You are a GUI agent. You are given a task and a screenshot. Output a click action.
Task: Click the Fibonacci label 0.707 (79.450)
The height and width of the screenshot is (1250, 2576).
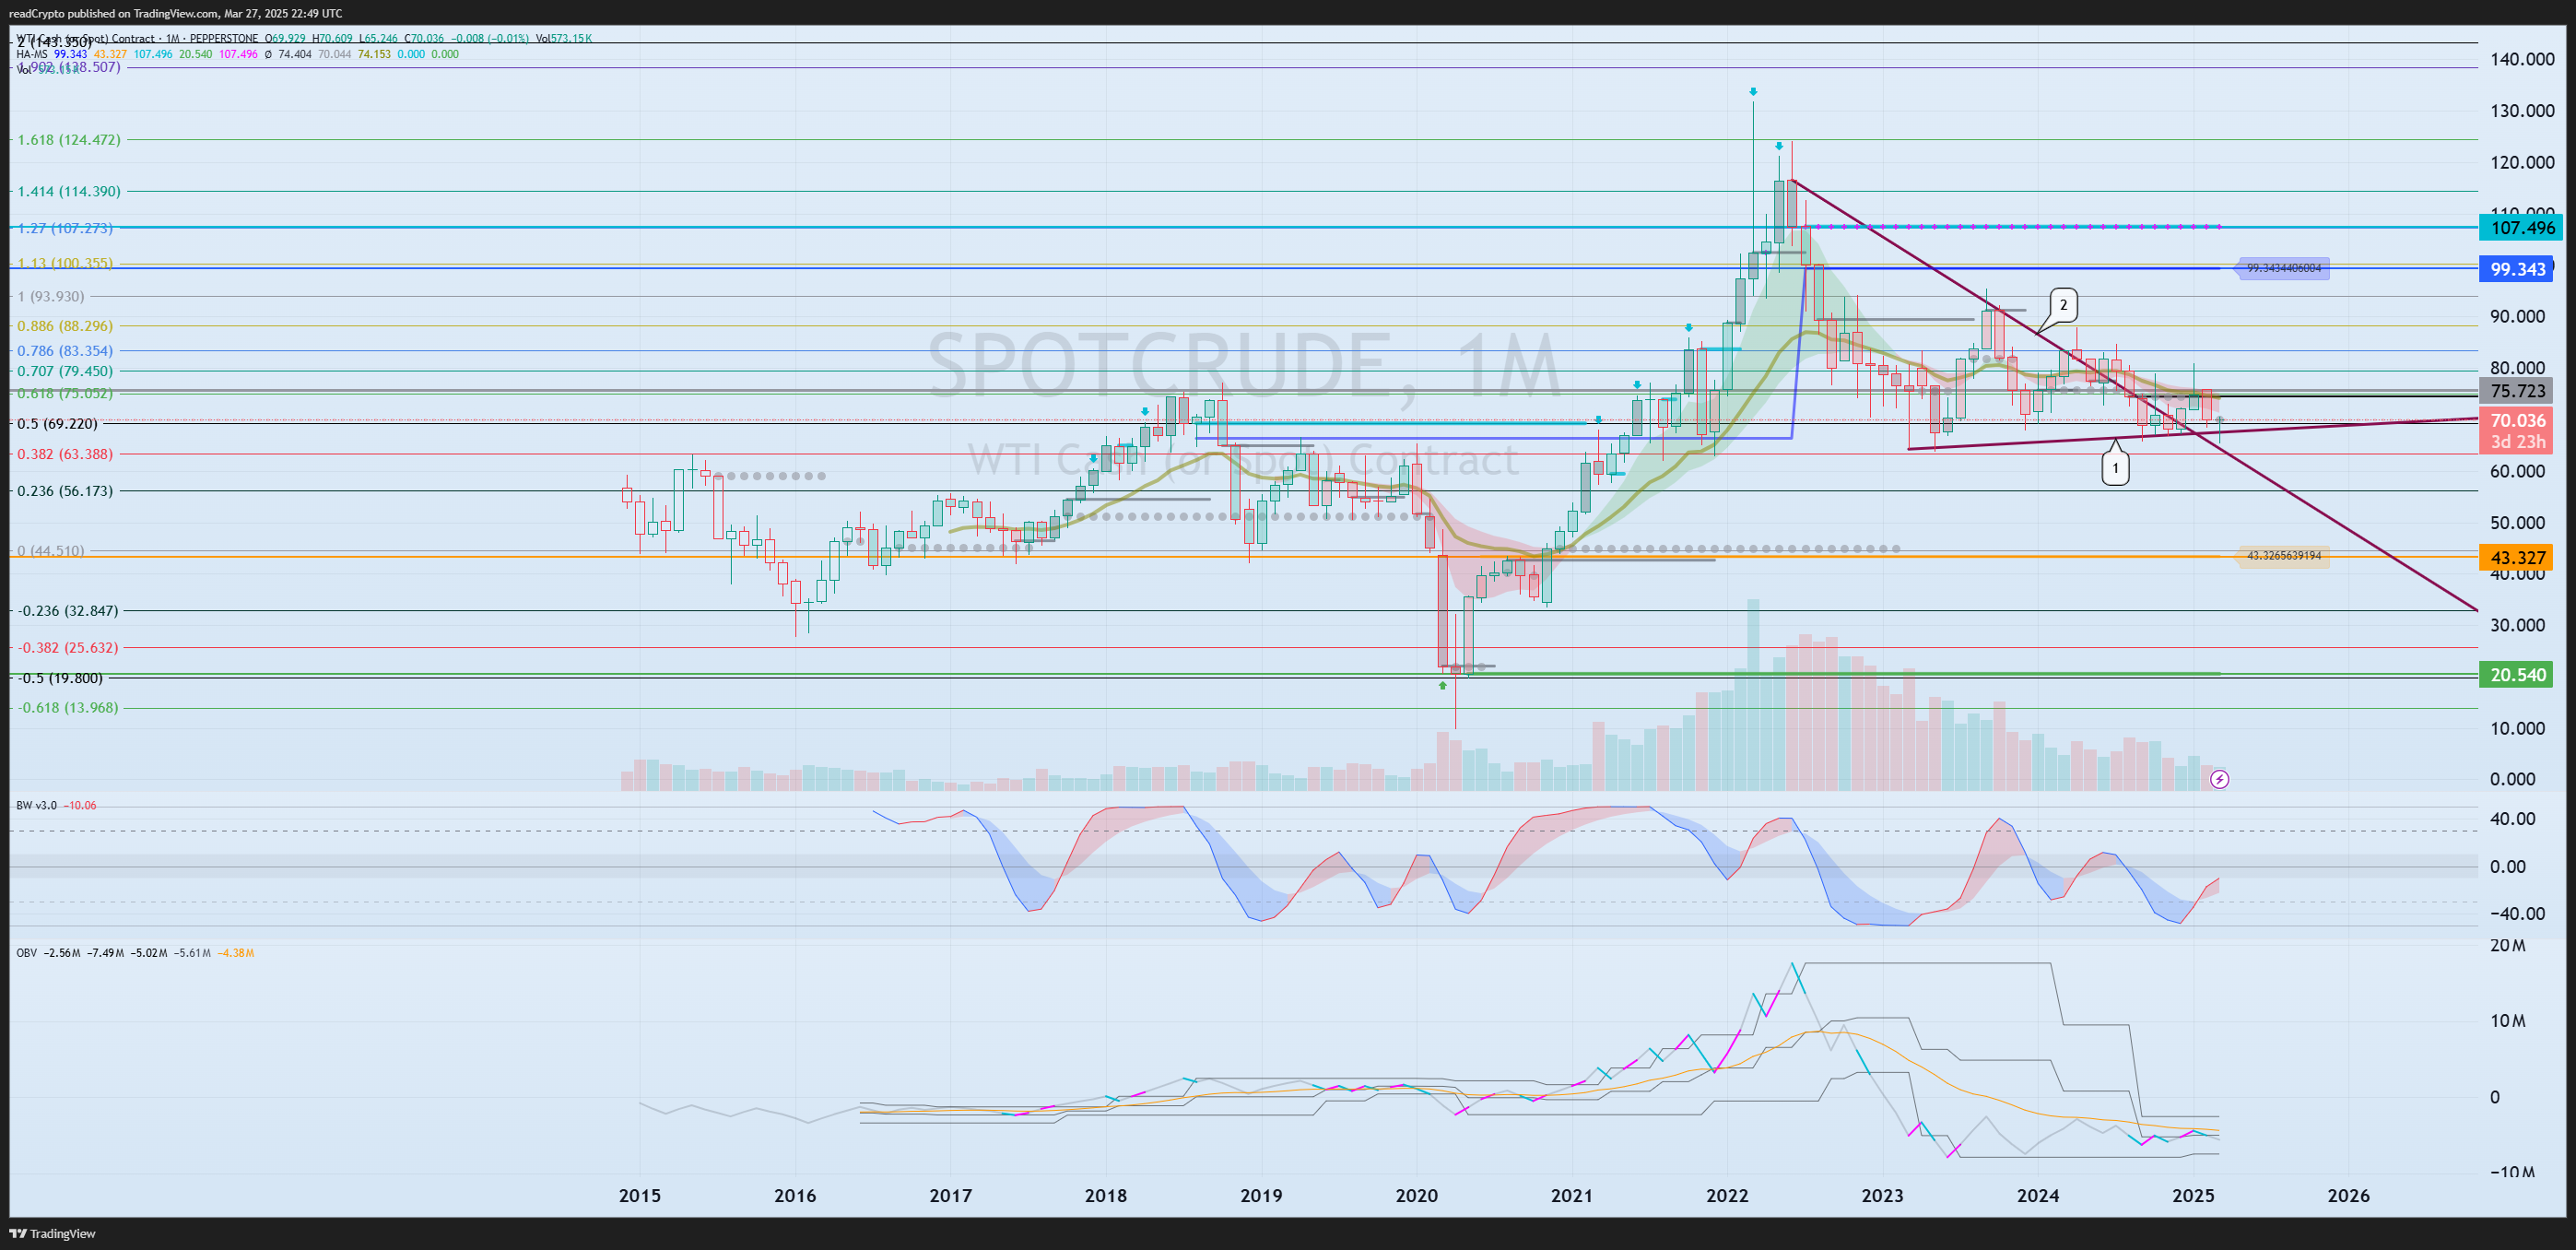coord(65,371)
